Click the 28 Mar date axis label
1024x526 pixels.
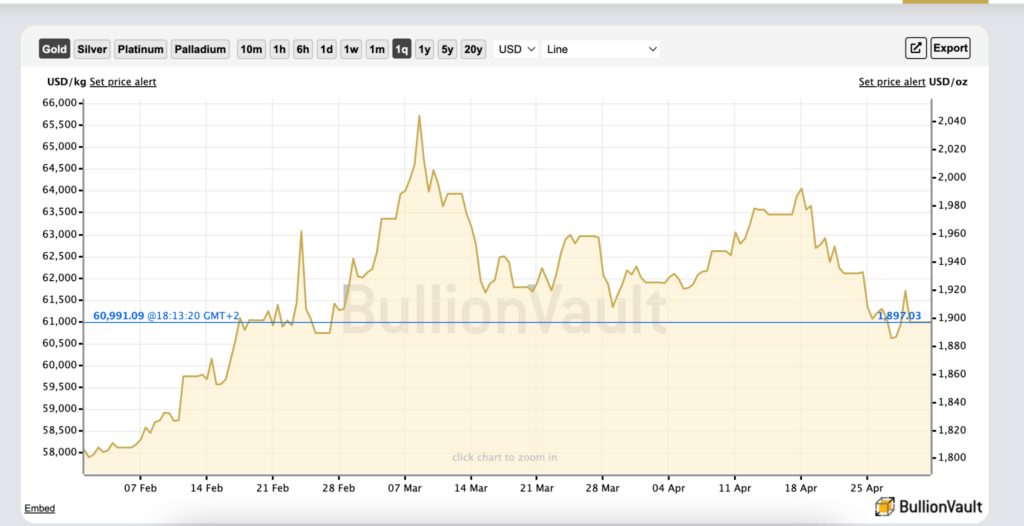coord(602,487)
